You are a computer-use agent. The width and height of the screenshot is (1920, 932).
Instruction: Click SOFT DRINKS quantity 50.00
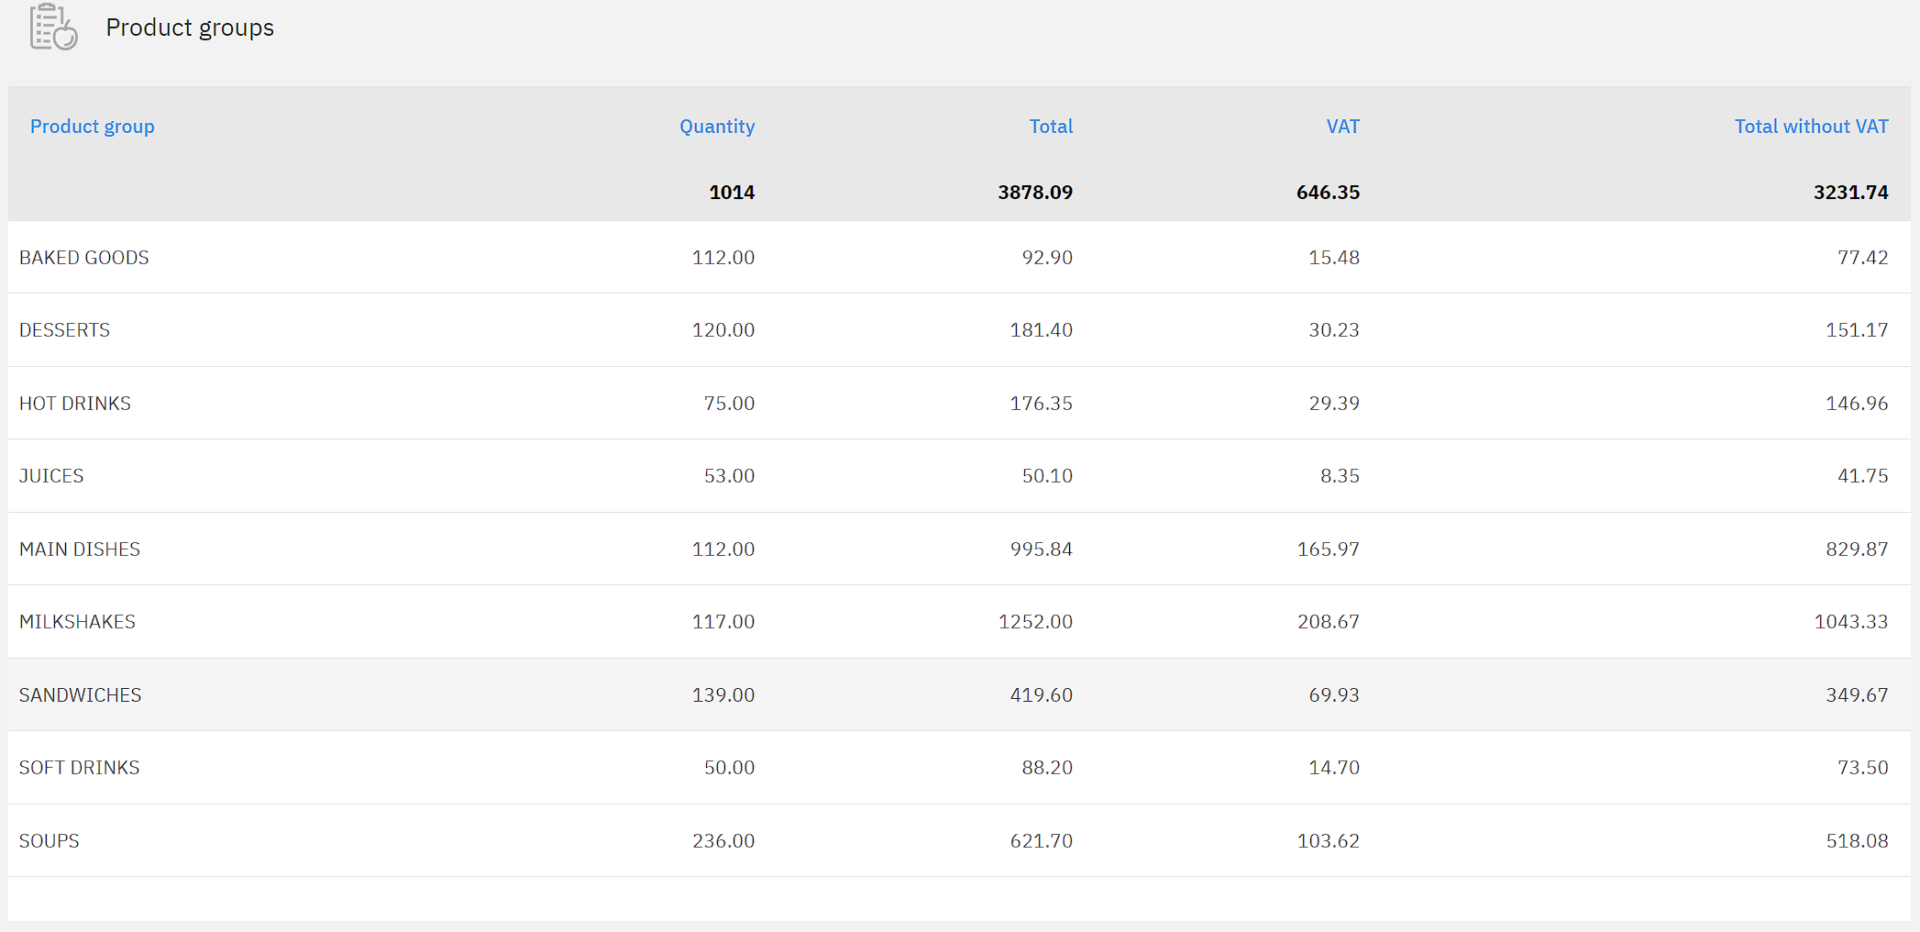click(x=729, y=768)
